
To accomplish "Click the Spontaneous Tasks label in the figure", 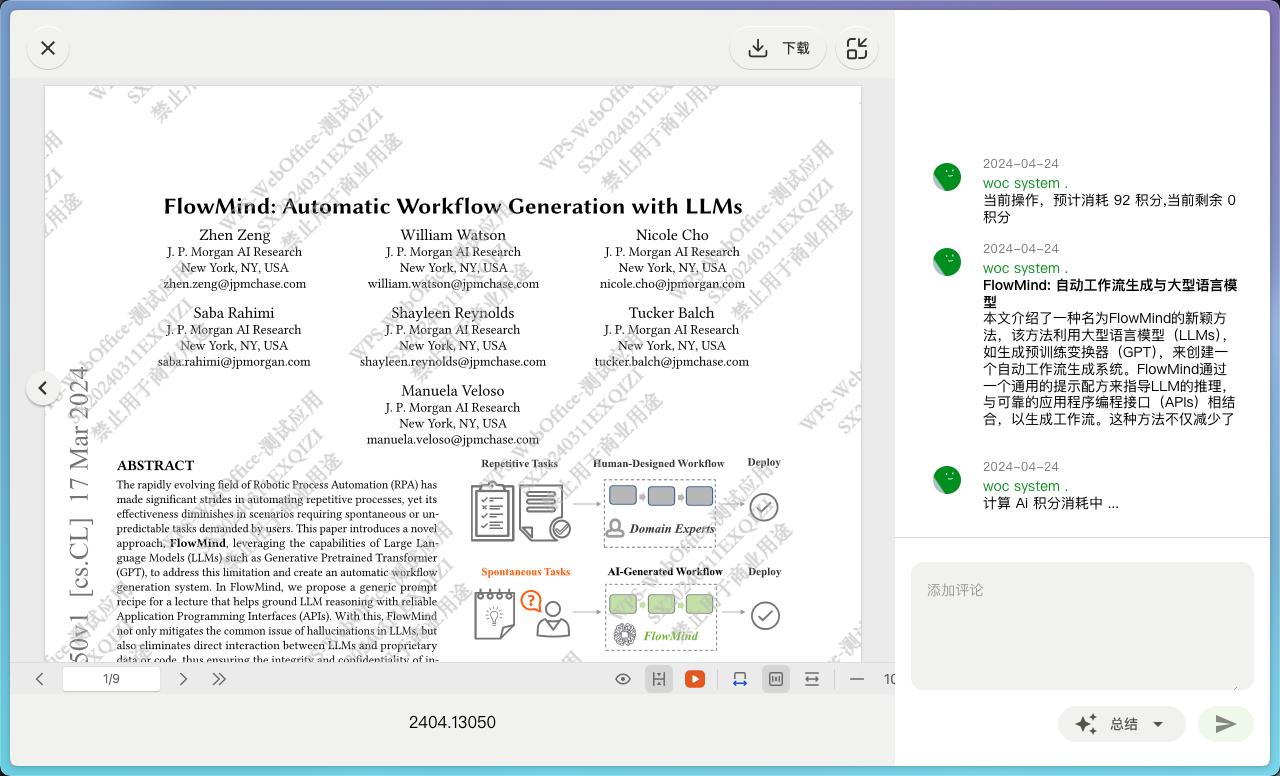I will [526, 572].
